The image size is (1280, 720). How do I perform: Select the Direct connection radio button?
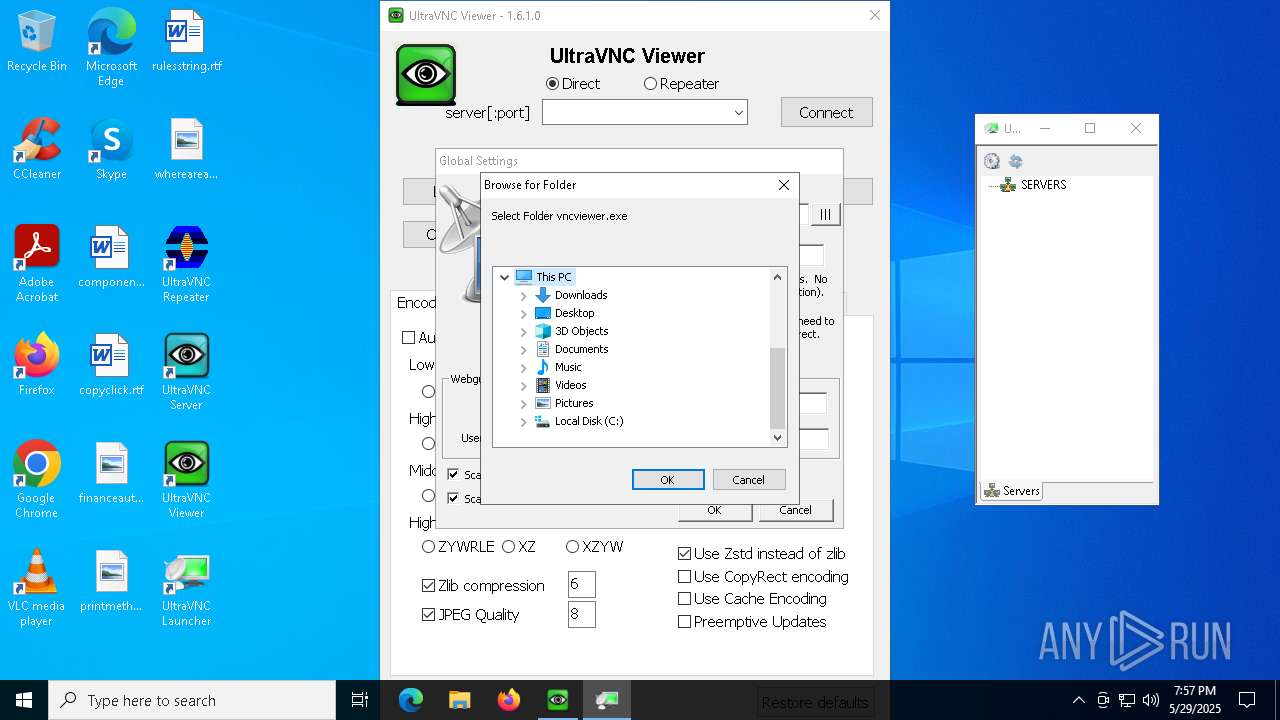click(x=553, y=84)
